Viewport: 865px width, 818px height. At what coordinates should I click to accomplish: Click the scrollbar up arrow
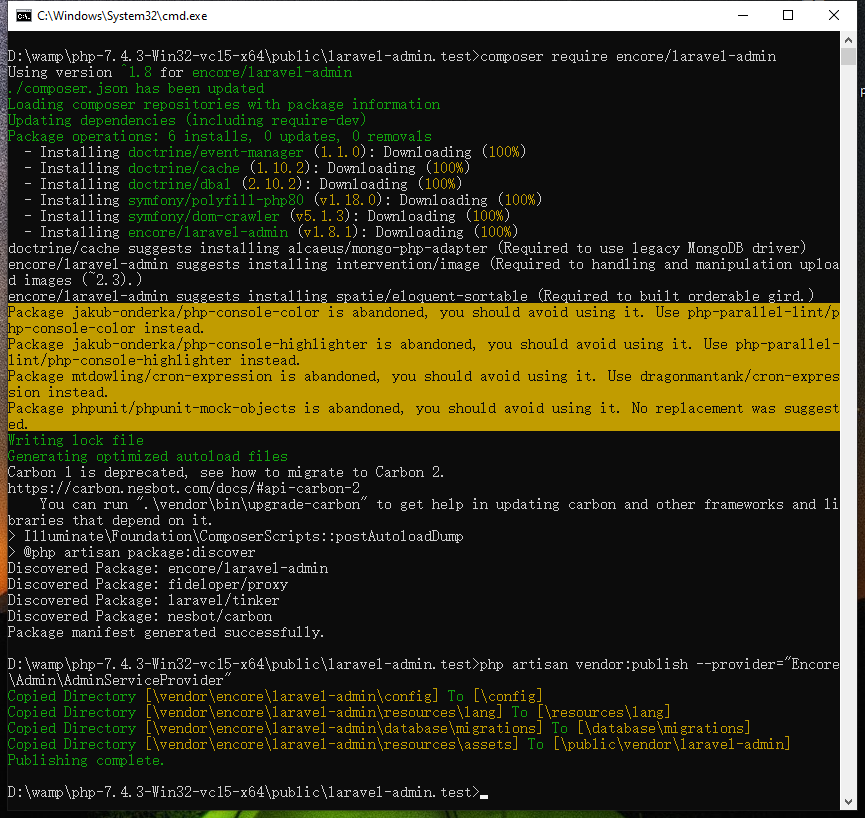click(x=848, y=40)
